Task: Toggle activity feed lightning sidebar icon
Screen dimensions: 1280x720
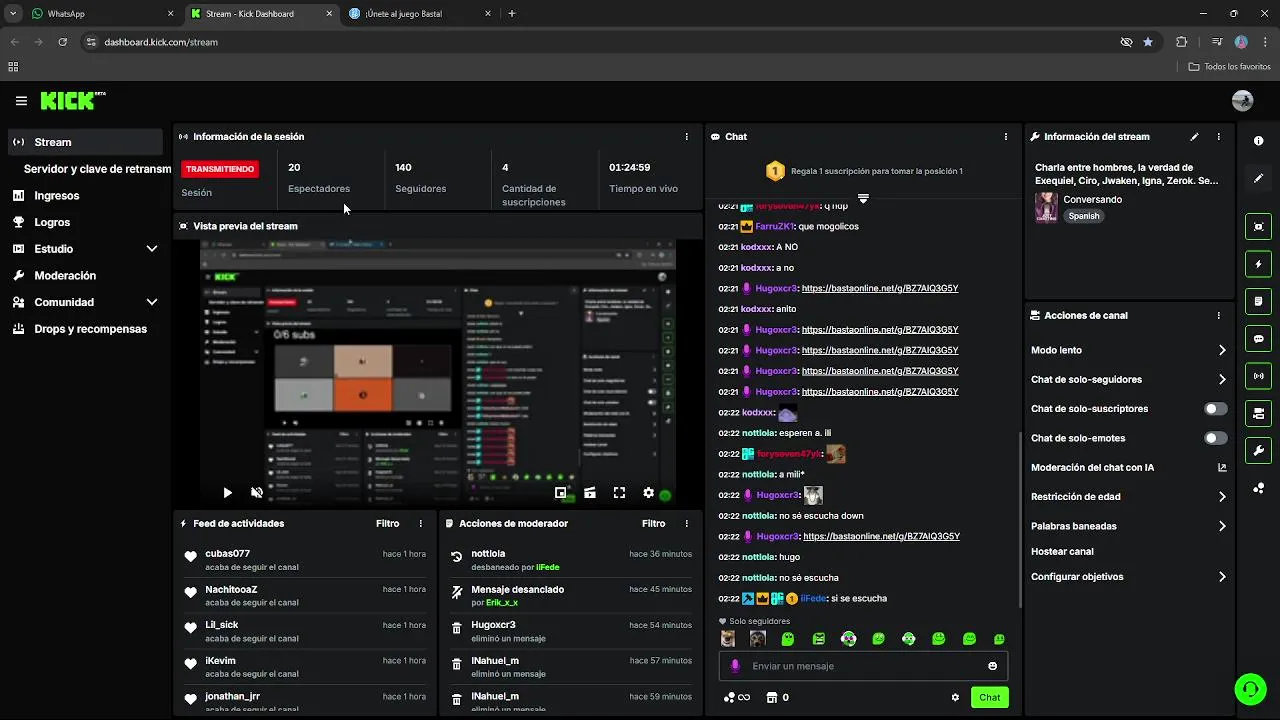Action: click(x=1258, y=264)
